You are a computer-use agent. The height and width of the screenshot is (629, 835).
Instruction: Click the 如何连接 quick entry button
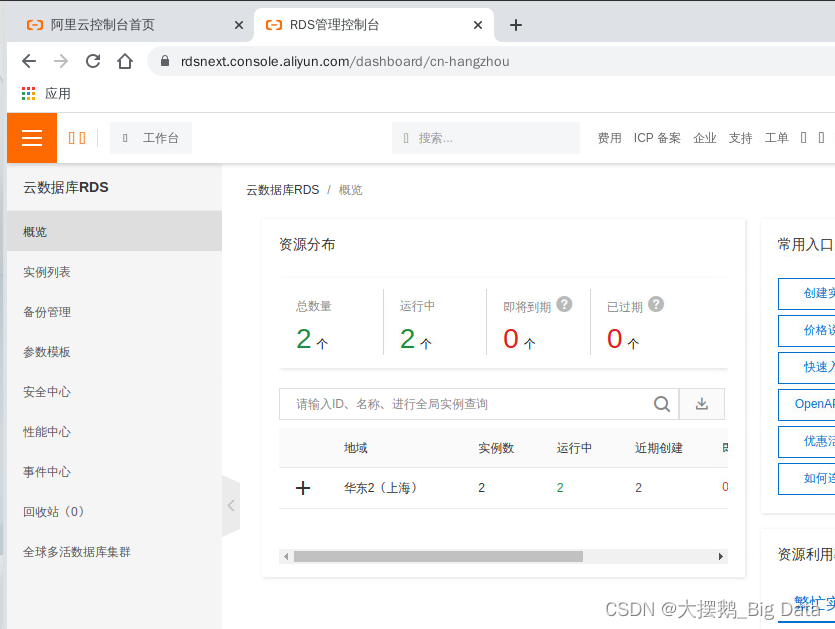click(806, 478)
